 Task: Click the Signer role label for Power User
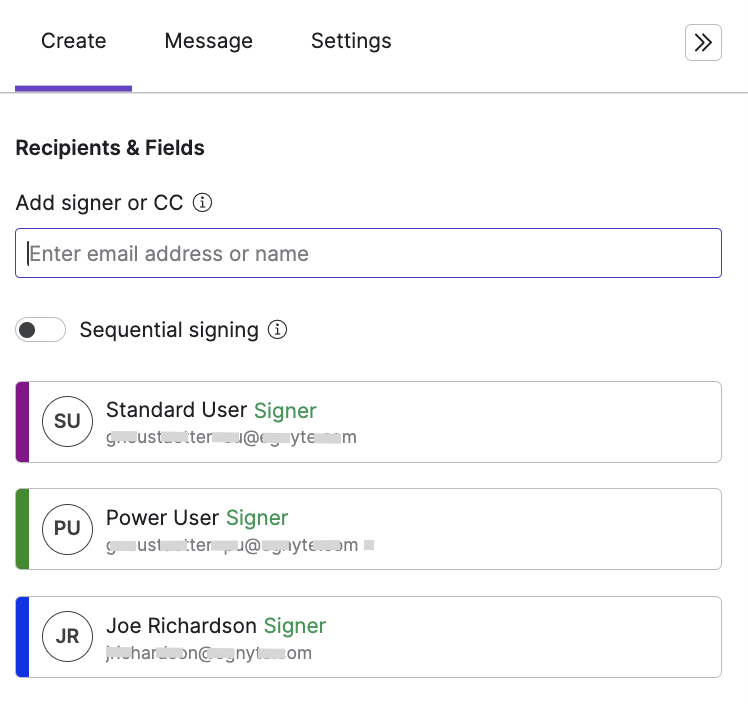click(257, 518)
